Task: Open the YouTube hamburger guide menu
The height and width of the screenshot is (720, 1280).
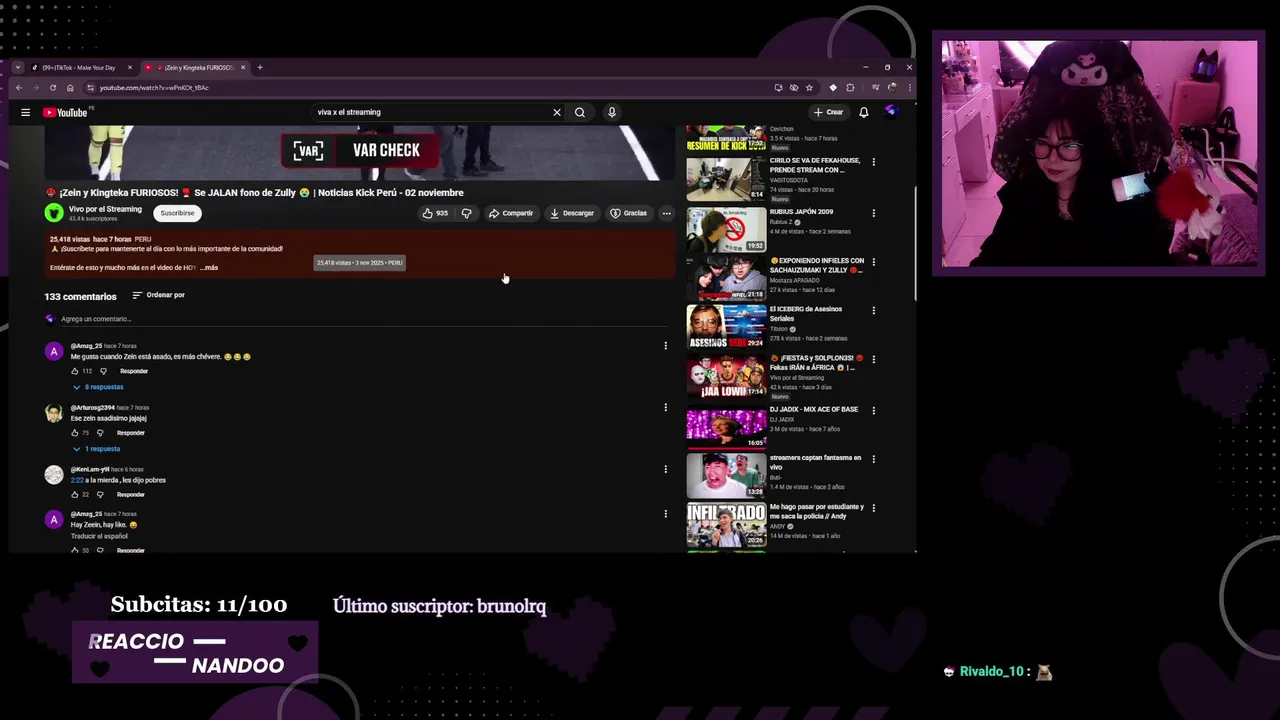Action: (25, 112)
